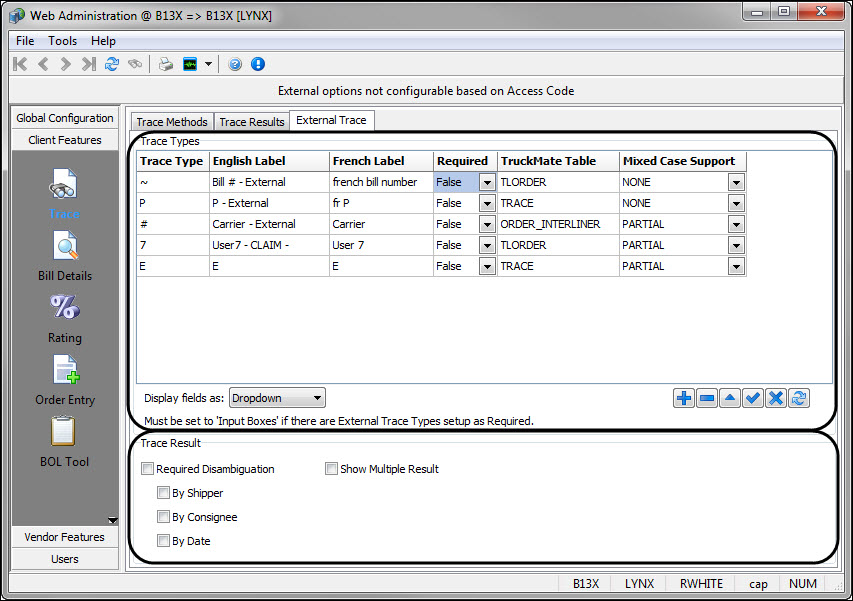Screen dimensions: 853x601
Task: Open the Vendor Features section
Action: click(65, 537)
